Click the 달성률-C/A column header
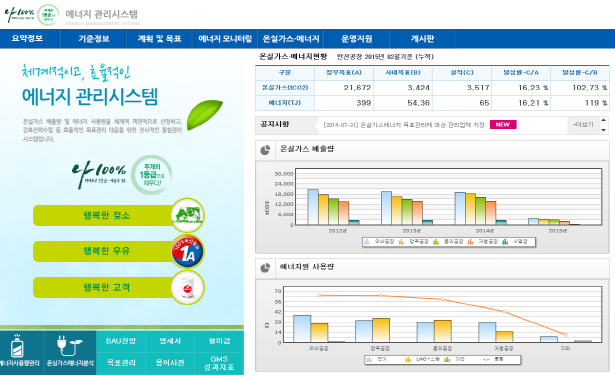Viewport: 615px width, 376px height. [x=521, y=73]
